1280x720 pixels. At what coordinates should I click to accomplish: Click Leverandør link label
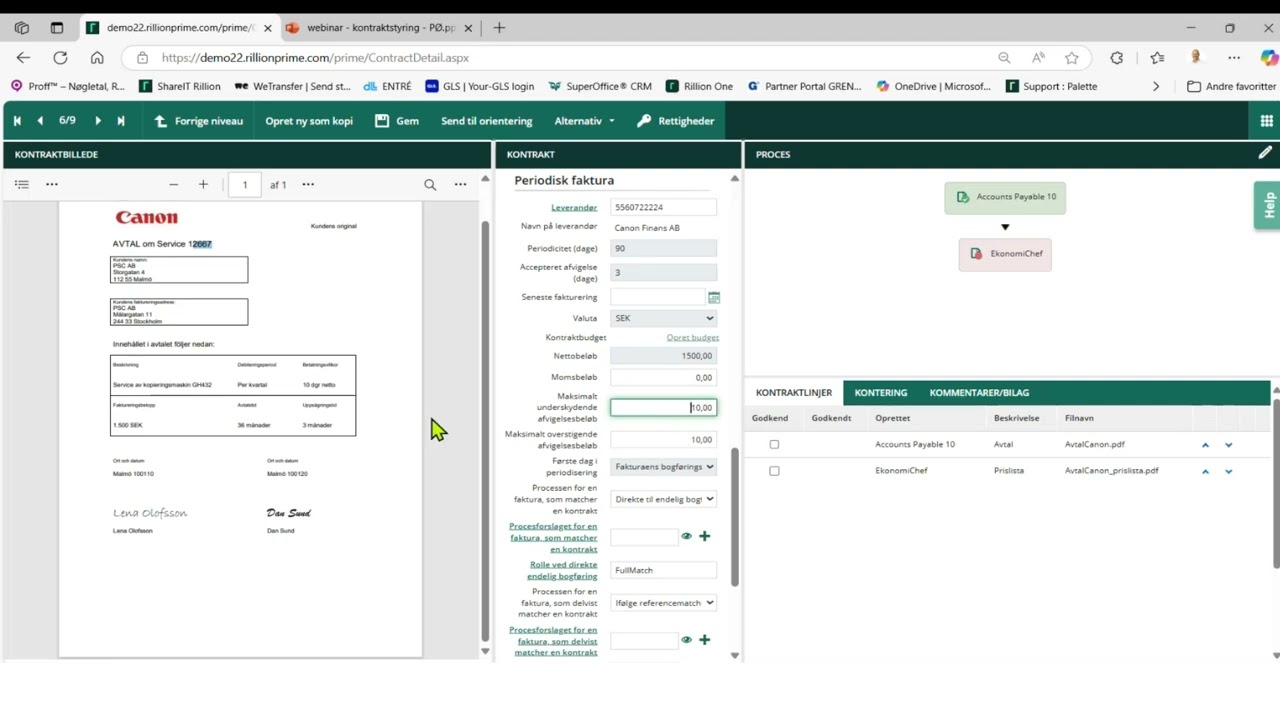coord(574,208)
